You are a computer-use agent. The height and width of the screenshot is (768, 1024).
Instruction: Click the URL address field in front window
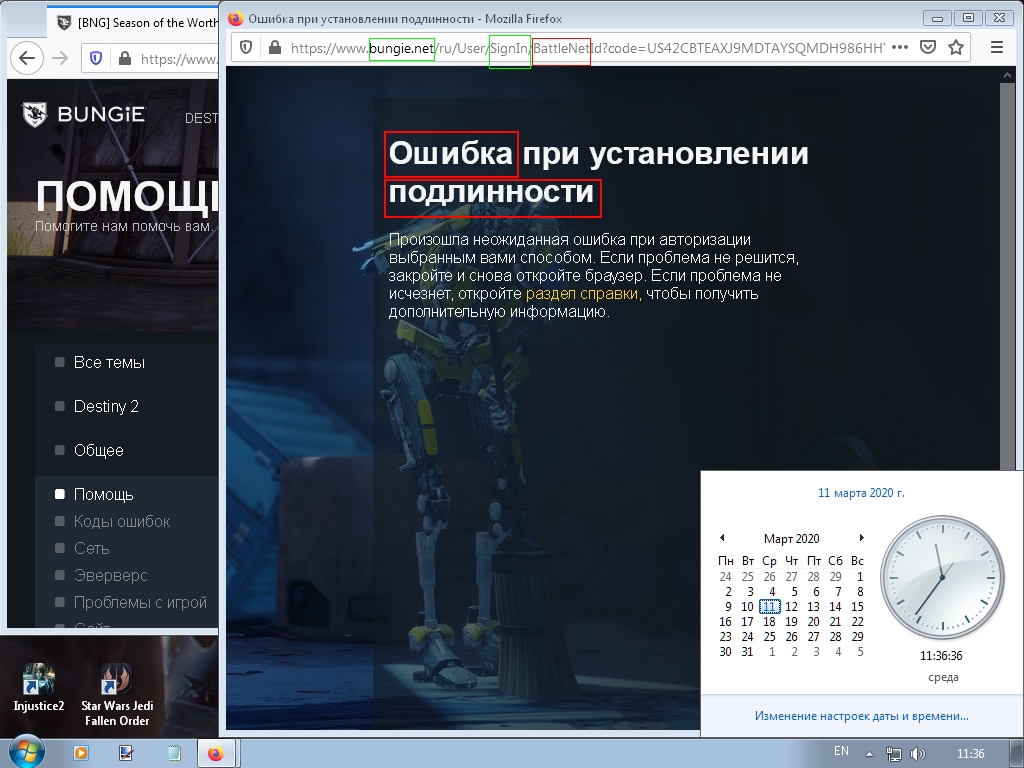coord(588,48)
